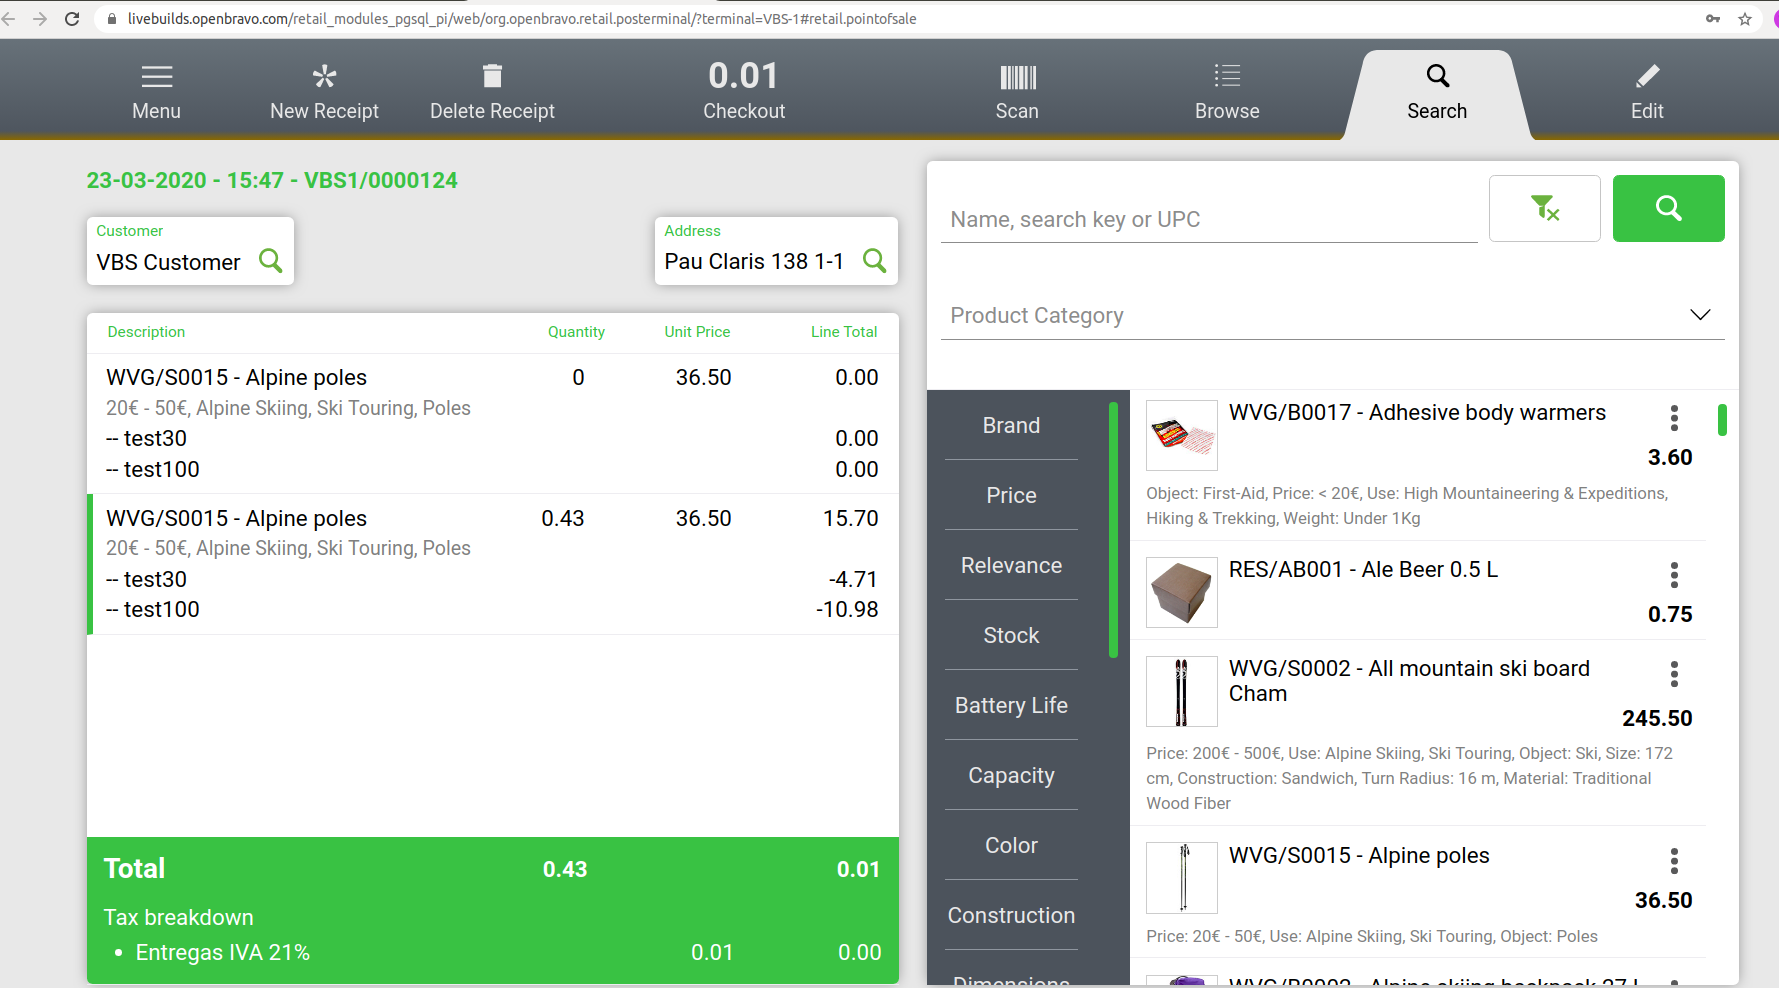The image size is (1779, 988).
Task: Click the browser saved password key icon
Action: pyautogui.click(x=1713, y=19)
